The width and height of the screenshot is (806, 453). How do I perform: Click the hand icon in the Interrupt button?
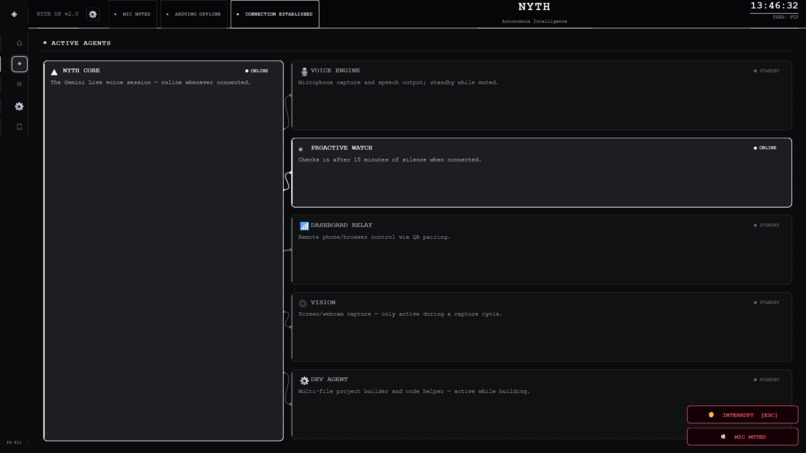coord(711,414)
